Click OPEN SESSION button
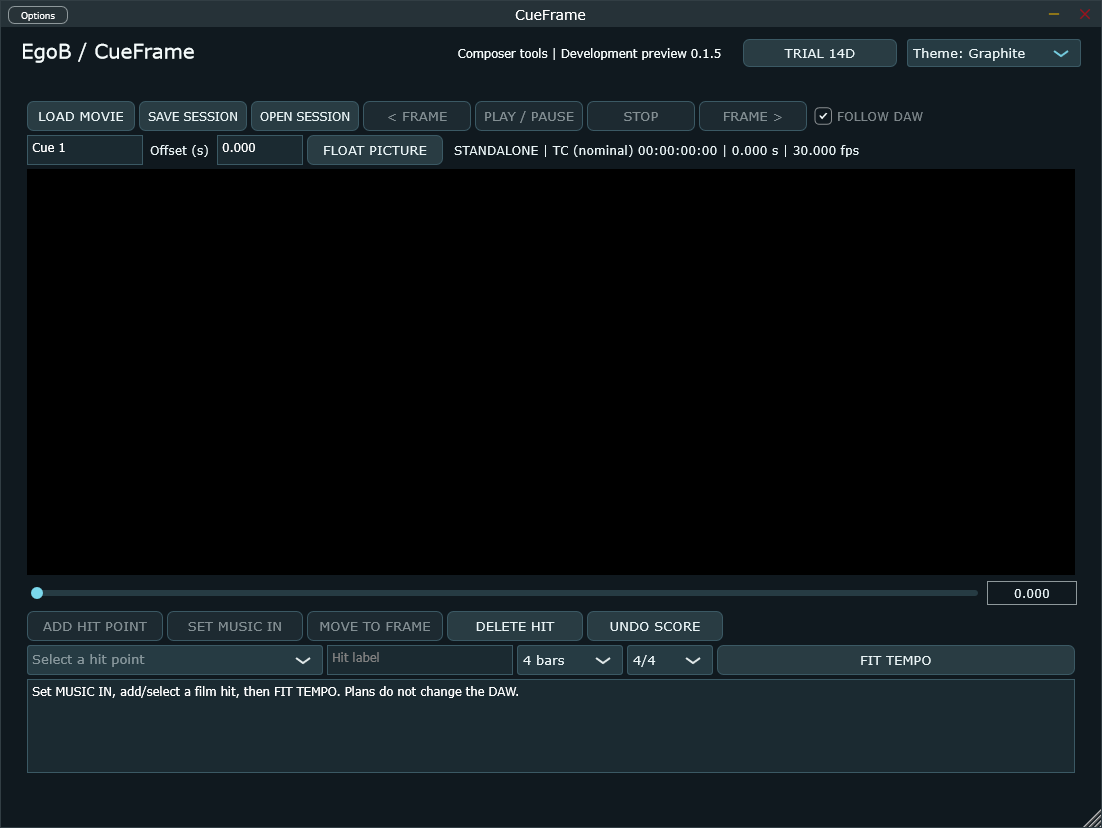 (x=305, y=117)
